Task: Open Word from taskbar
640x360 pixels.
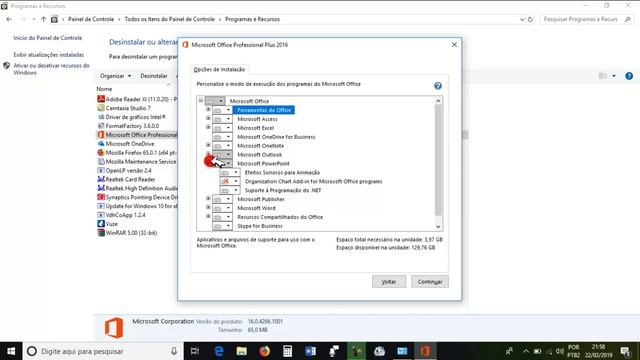Action: click(x=310, y=351)
